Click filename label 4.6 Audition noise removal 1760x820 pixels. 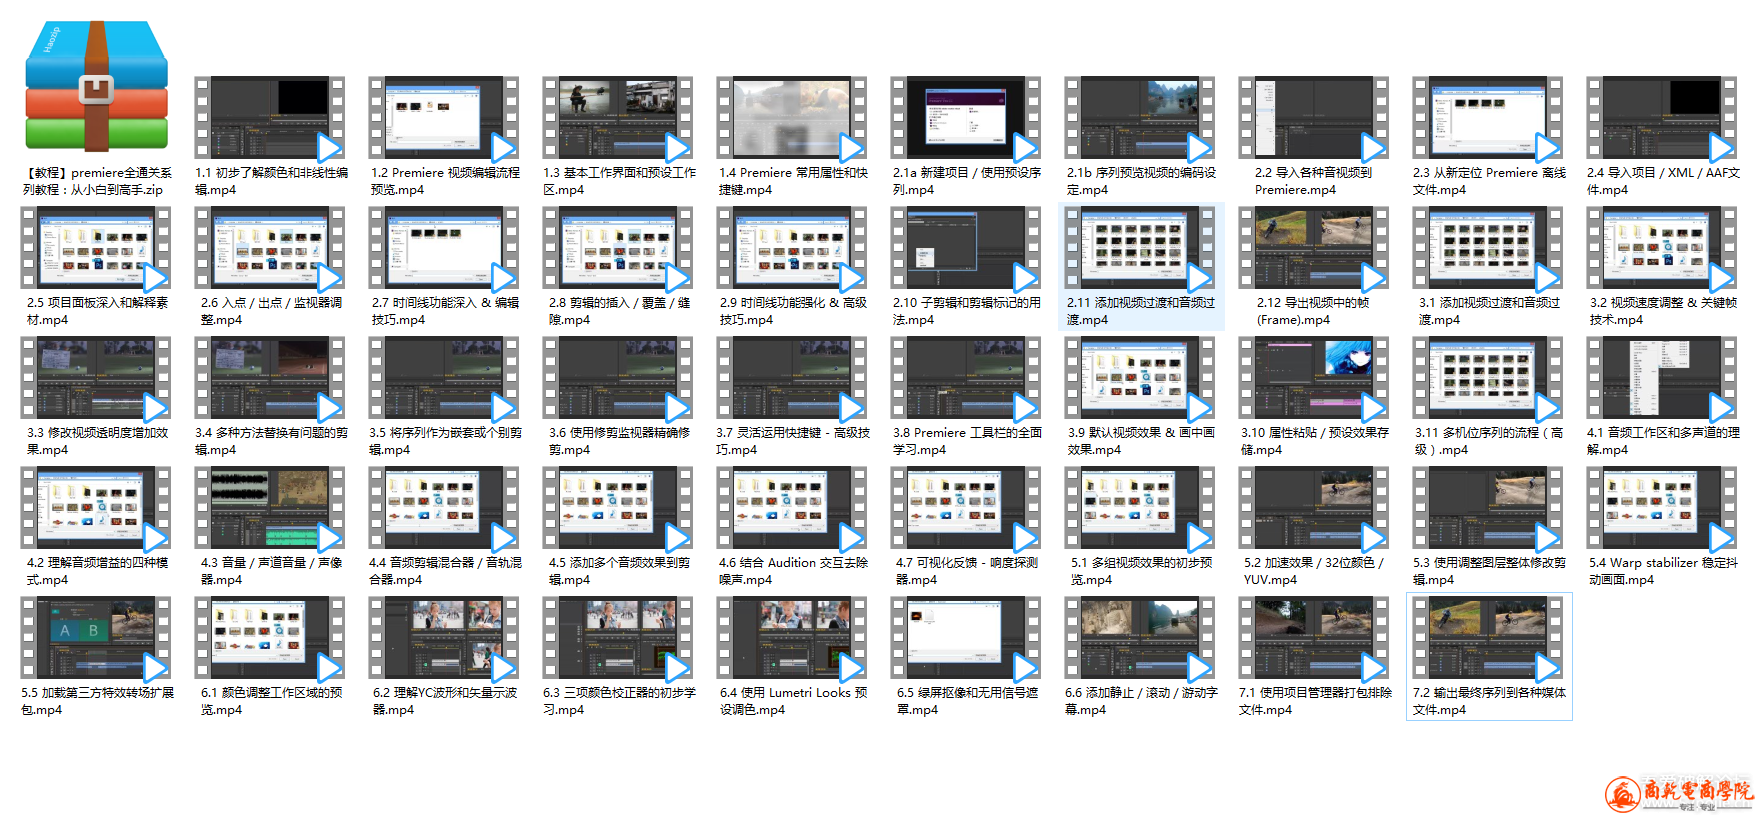(x=792, y=571)
